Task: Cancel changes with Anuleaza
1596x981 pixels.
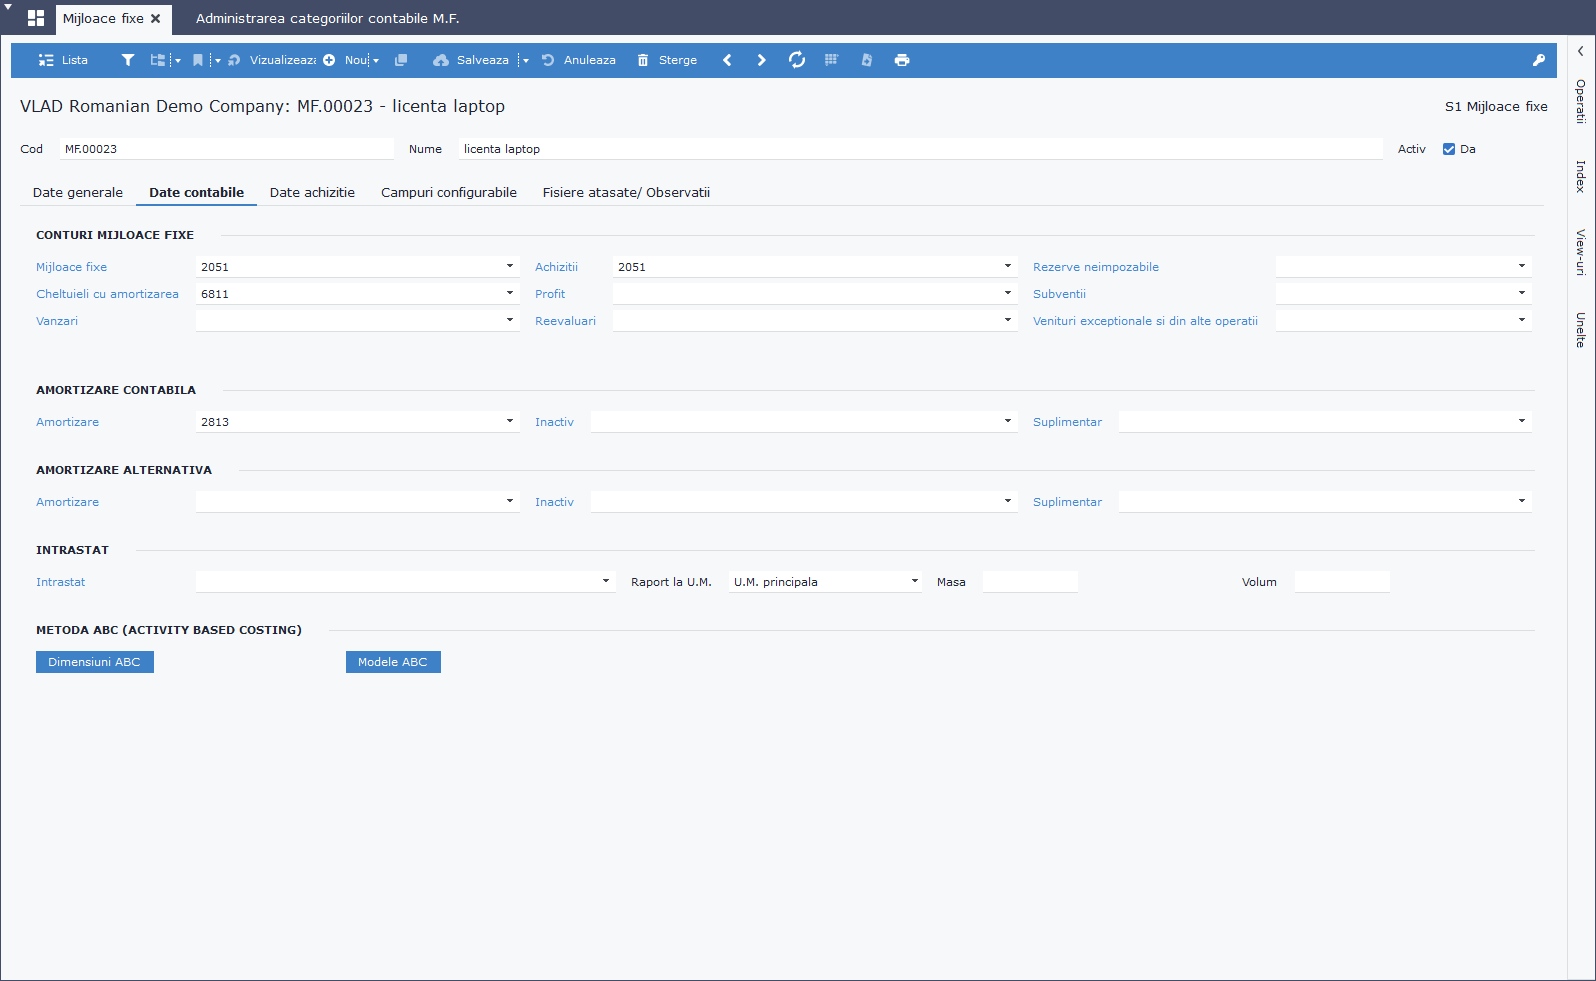Action: 579,60
